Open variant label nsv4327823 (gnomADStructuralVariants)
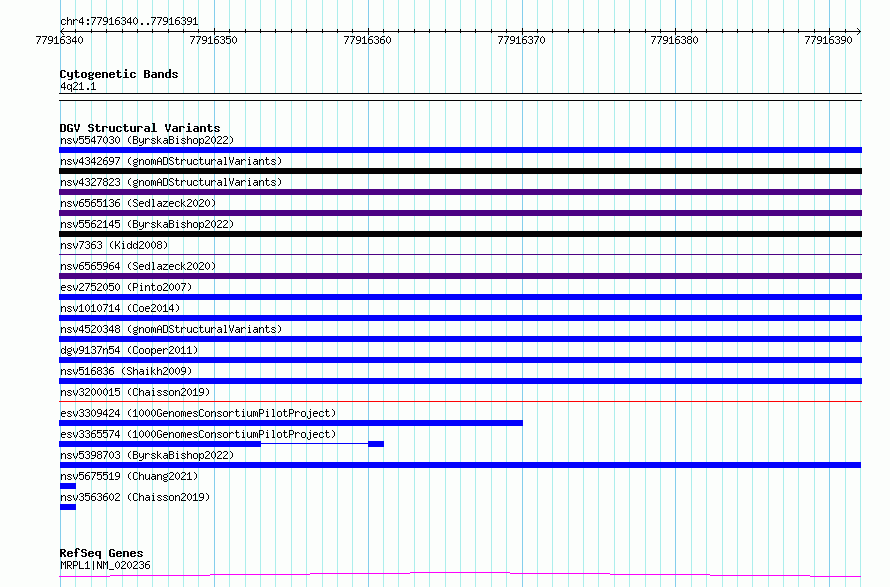This screenshot has width=890, height=587. coord(171,182)
